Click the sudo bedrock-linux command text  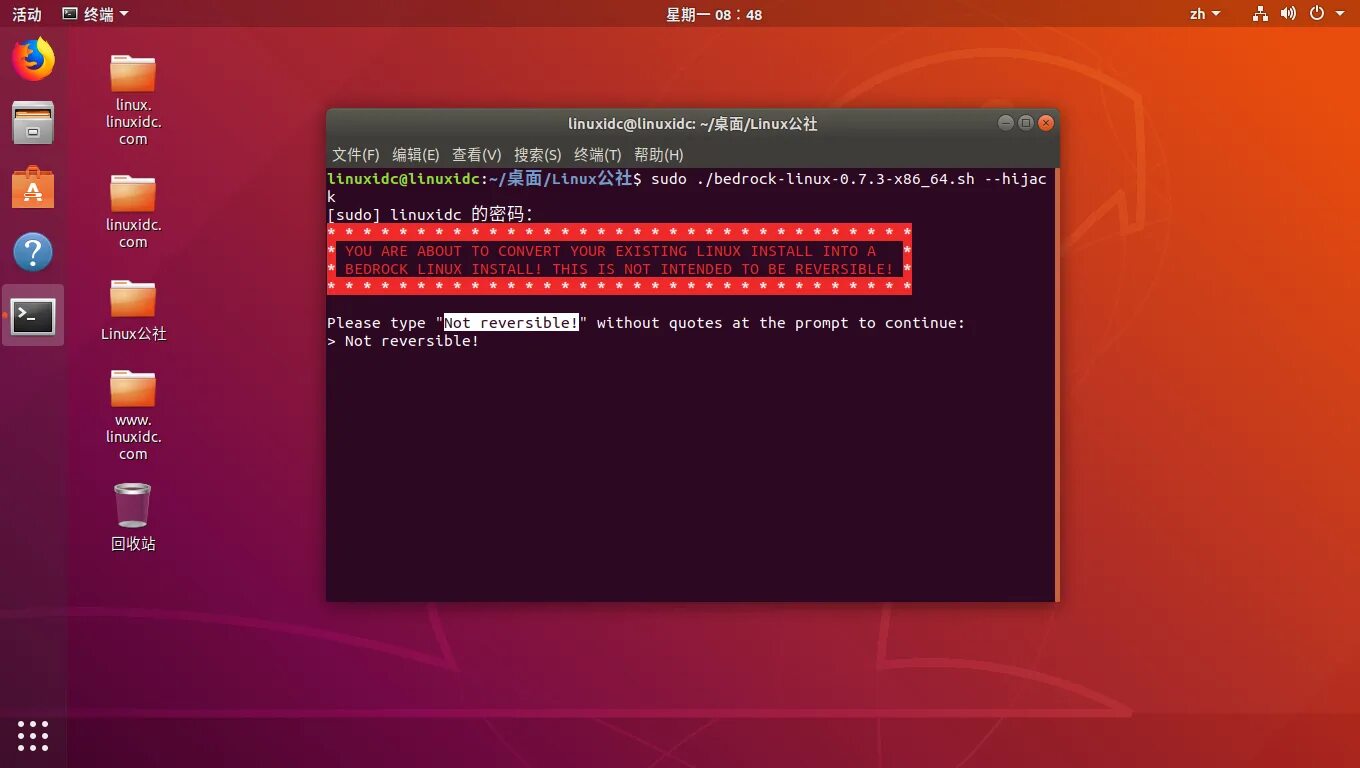click(x=849, y=179)
